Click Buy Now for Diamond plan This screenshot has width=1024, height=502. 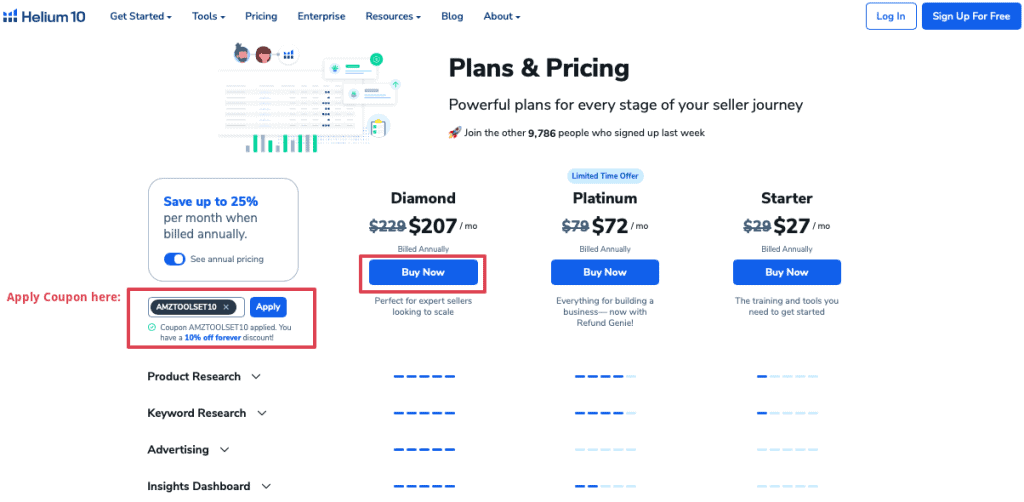[423, 272]
